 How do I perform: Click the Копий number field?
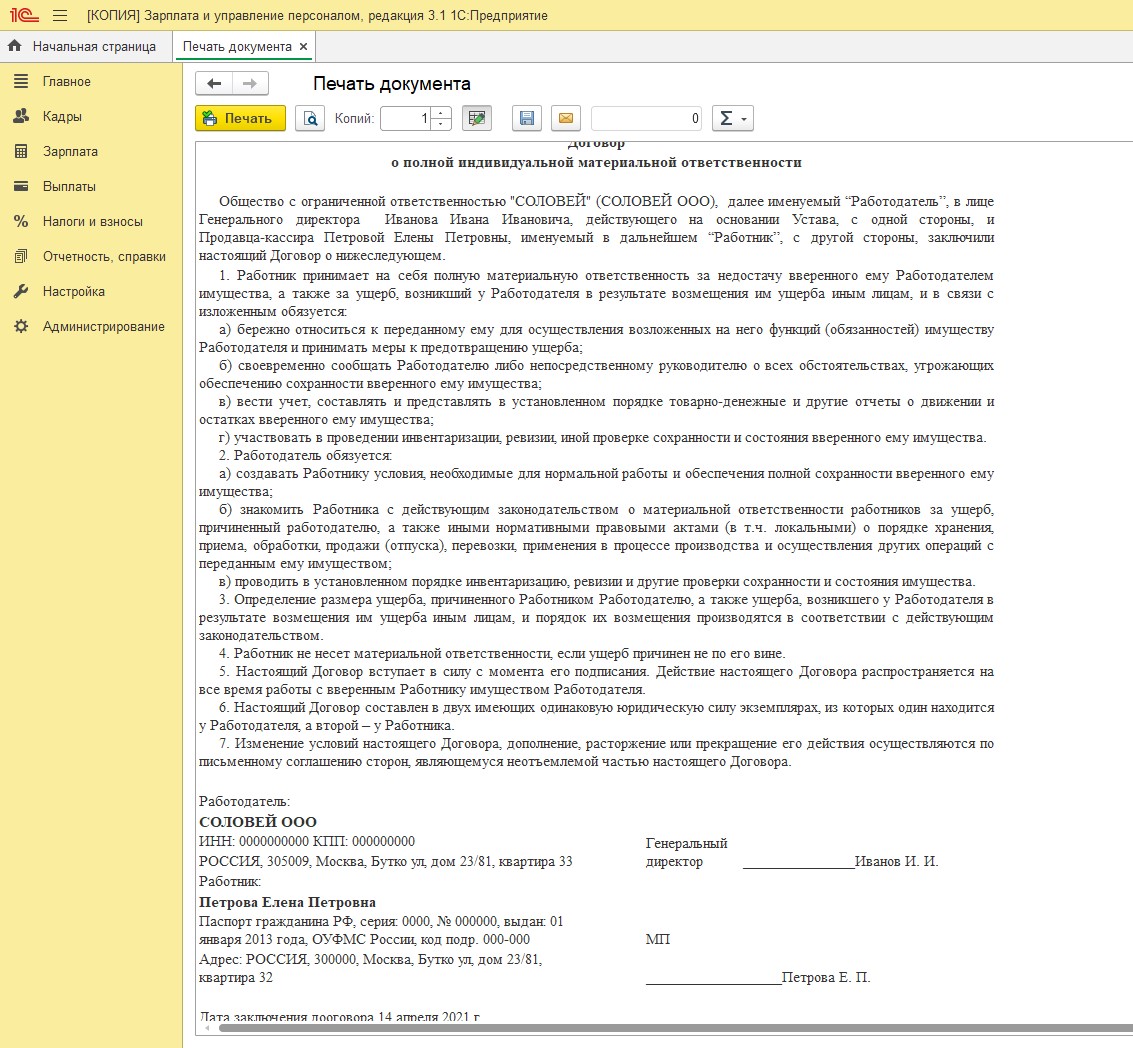coord(406,119)
